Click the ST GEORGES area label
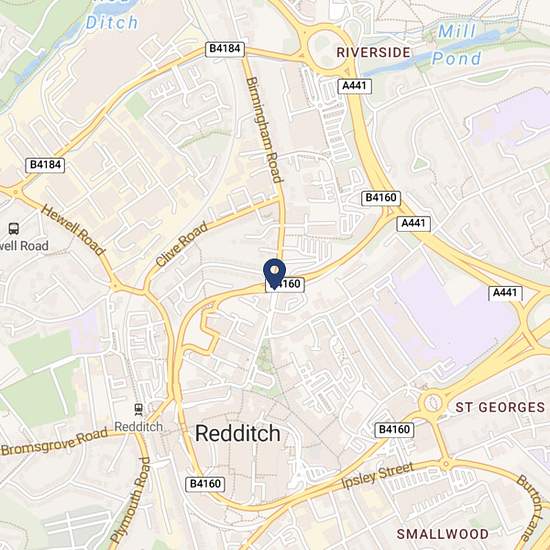The image size is (550, 550). point(500,408)
